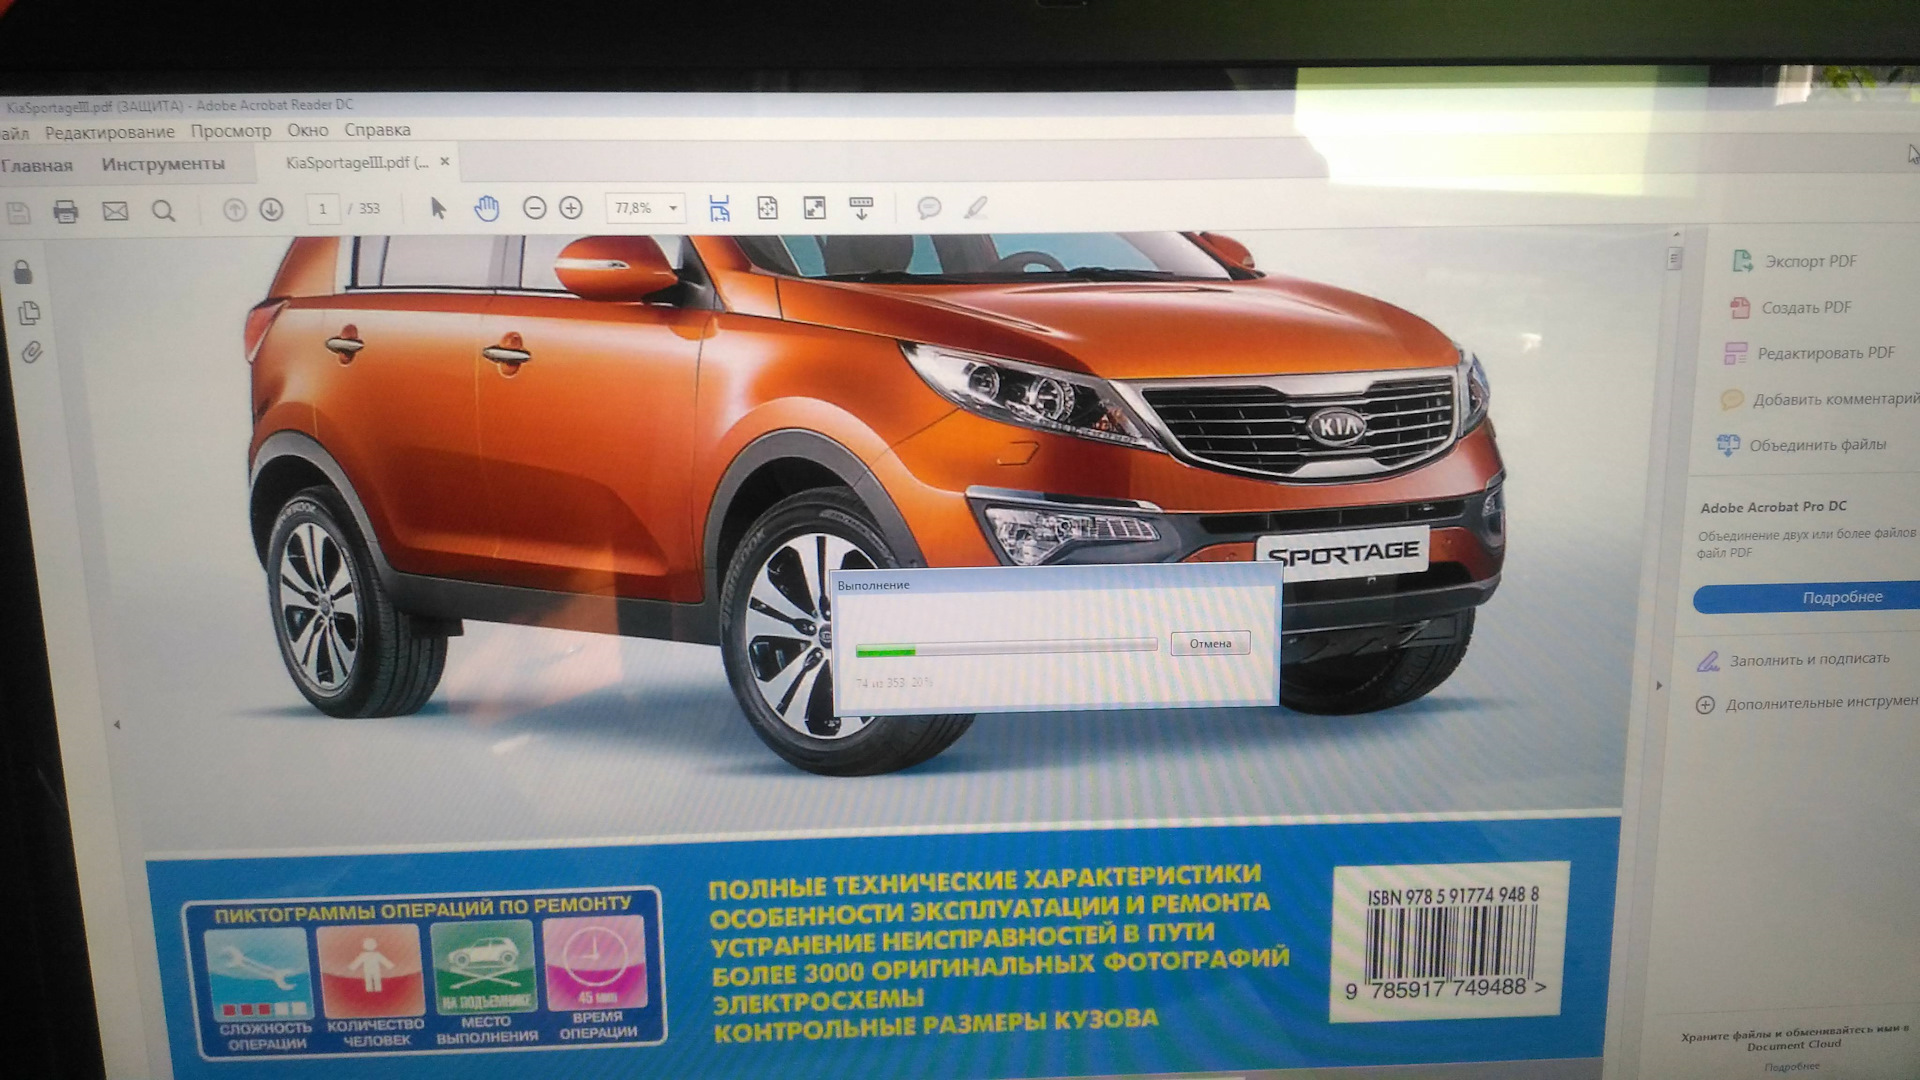Screen dimensions: 1920x1080
Task: Open the Просмотр menu
Action: click(x=231, y=131)
